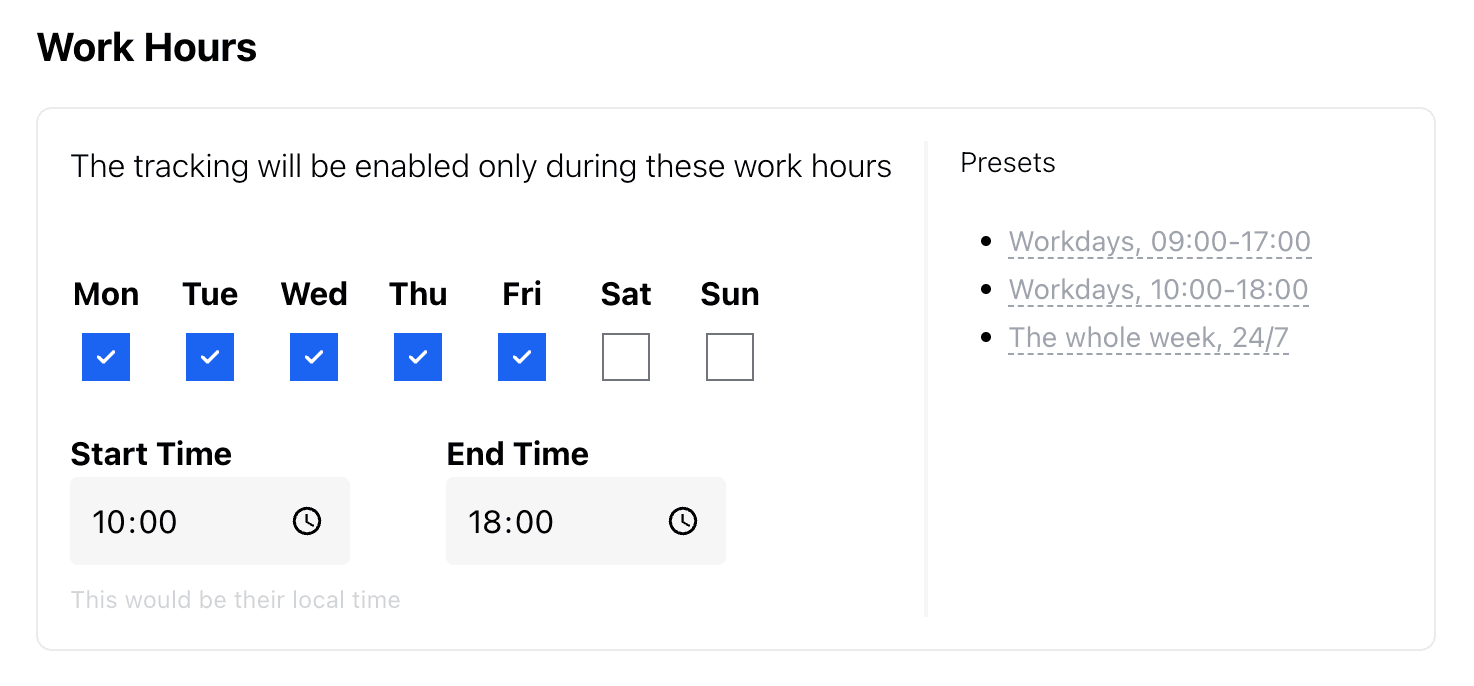Uncheck the Tue work day checkbox
The image size is (1474, 686).
[209, 357]
